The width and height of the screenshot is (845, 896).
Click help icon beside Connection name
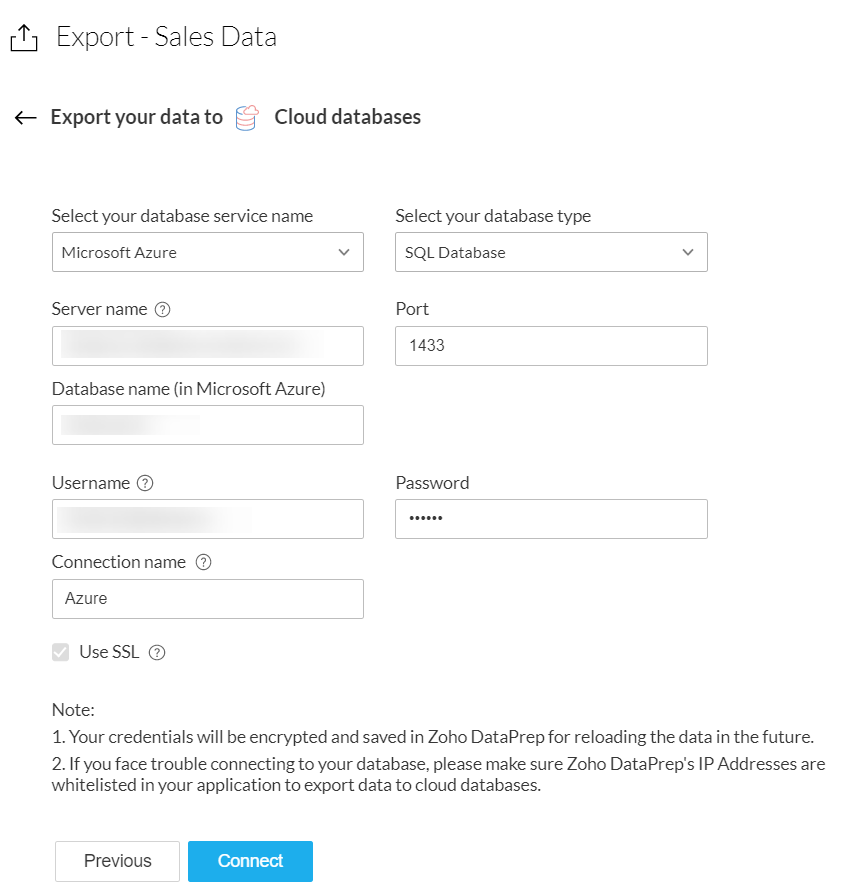(204, 563)
